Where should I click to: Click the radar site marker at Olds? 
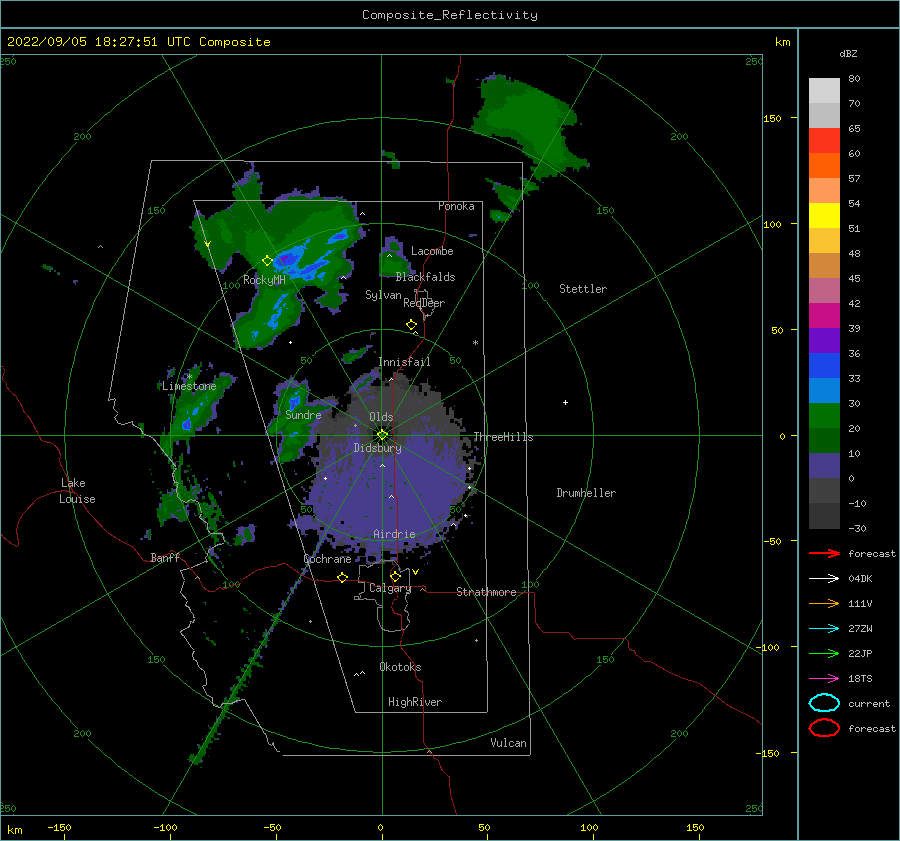coord(382,435)
